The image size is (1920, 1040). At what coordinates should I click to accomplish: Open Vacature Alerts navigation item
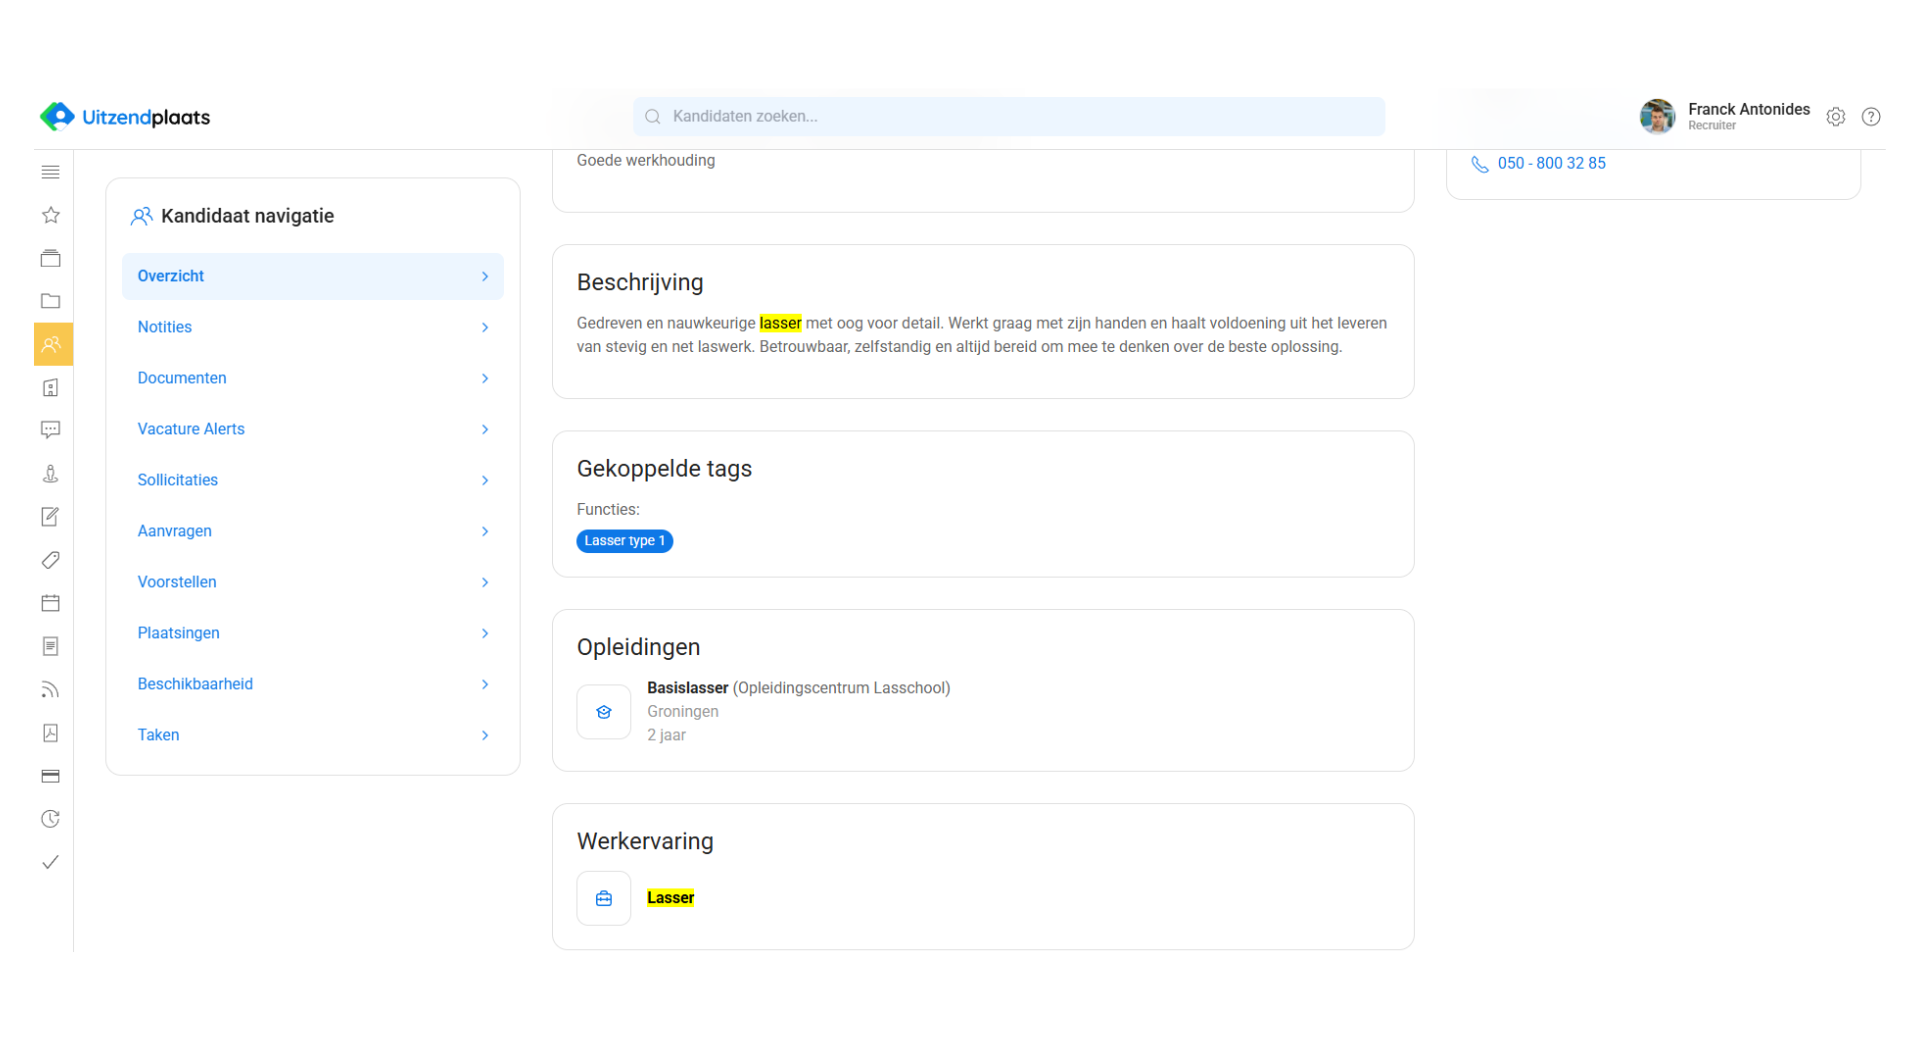tap(191, 429)
